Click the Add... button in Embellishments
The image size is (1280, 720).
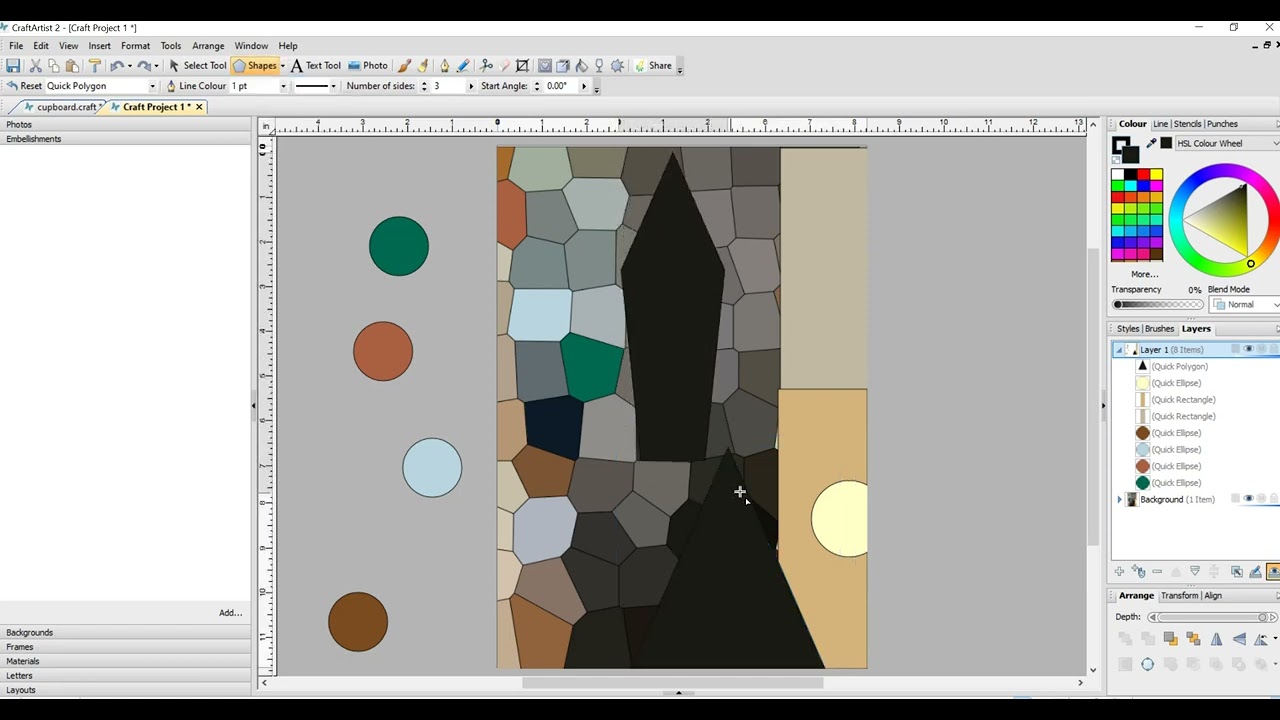[230, 612]
